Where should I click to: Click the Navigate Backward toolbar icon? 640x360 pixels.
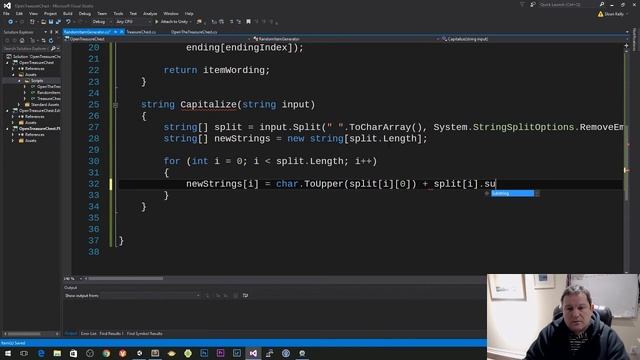point(11,22)
